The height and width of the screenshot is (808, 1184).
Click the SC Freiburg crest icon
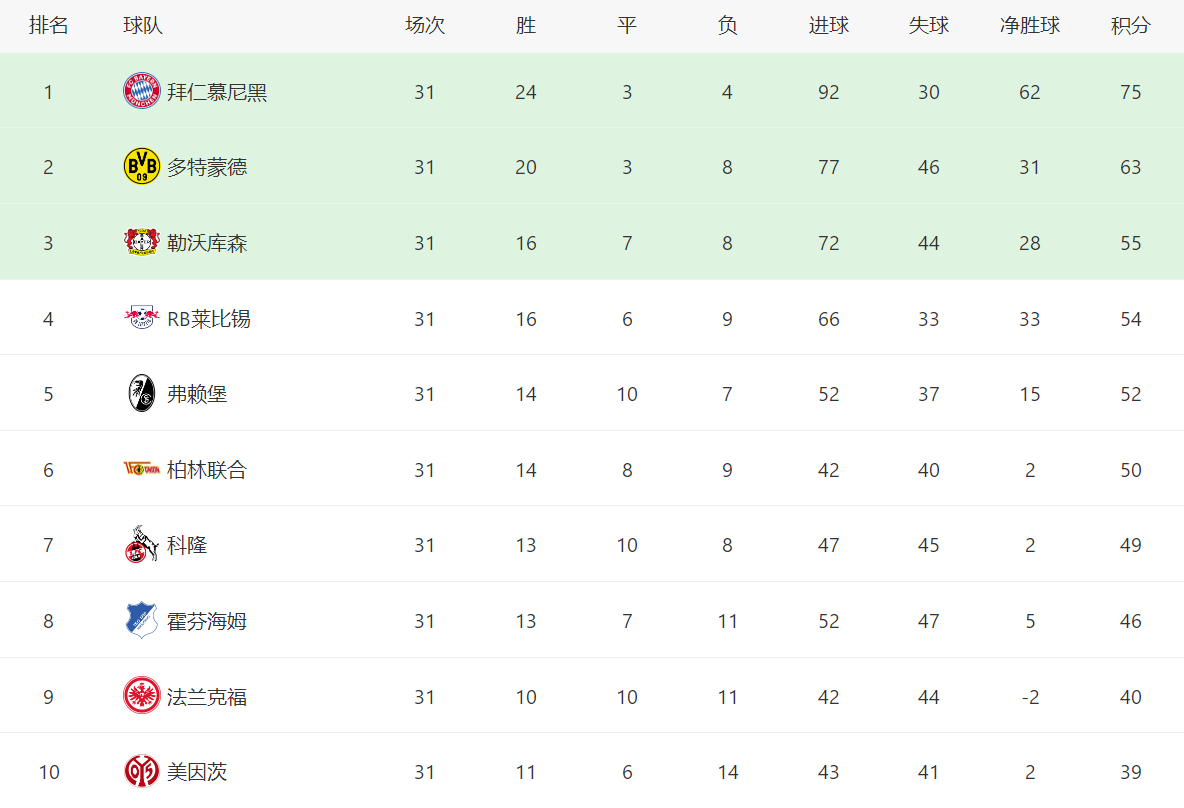pos(141,393)
